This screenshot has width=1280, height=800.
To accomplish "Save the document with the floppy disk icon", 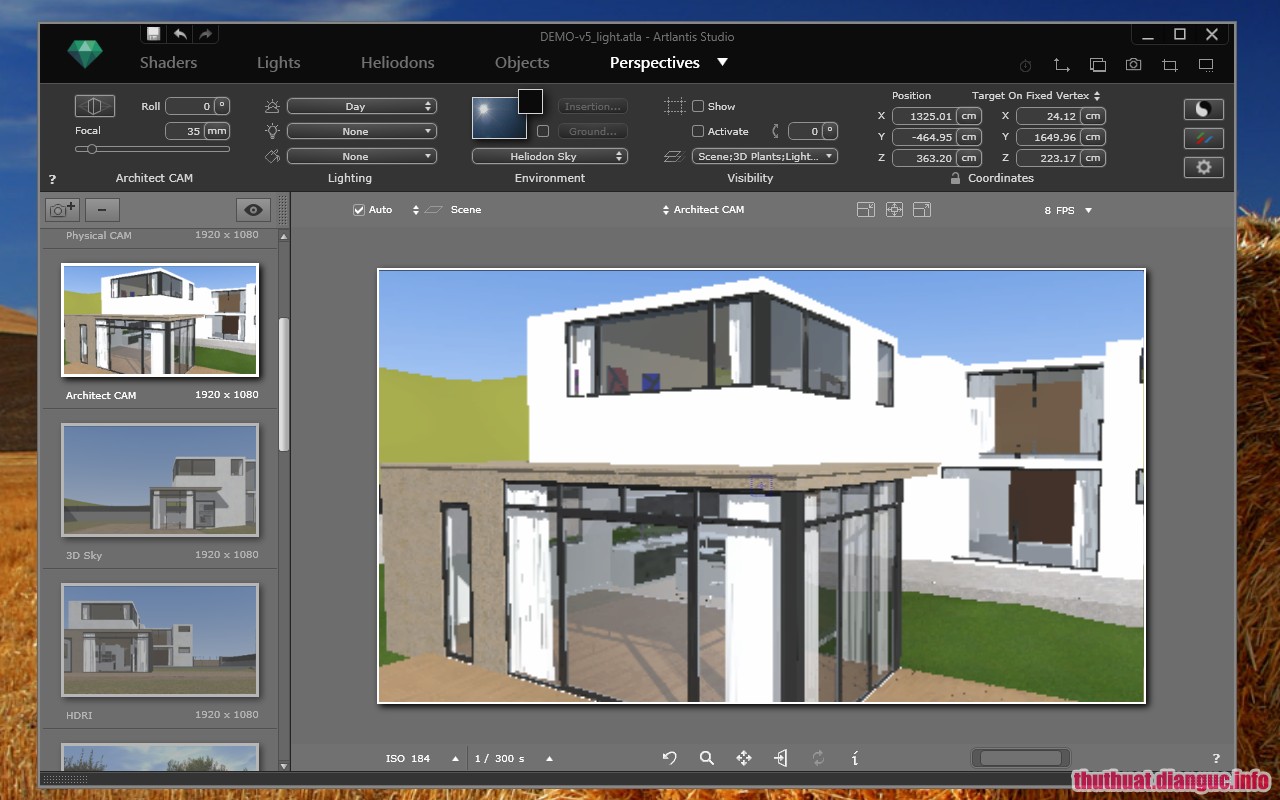I will coord(154,34).
